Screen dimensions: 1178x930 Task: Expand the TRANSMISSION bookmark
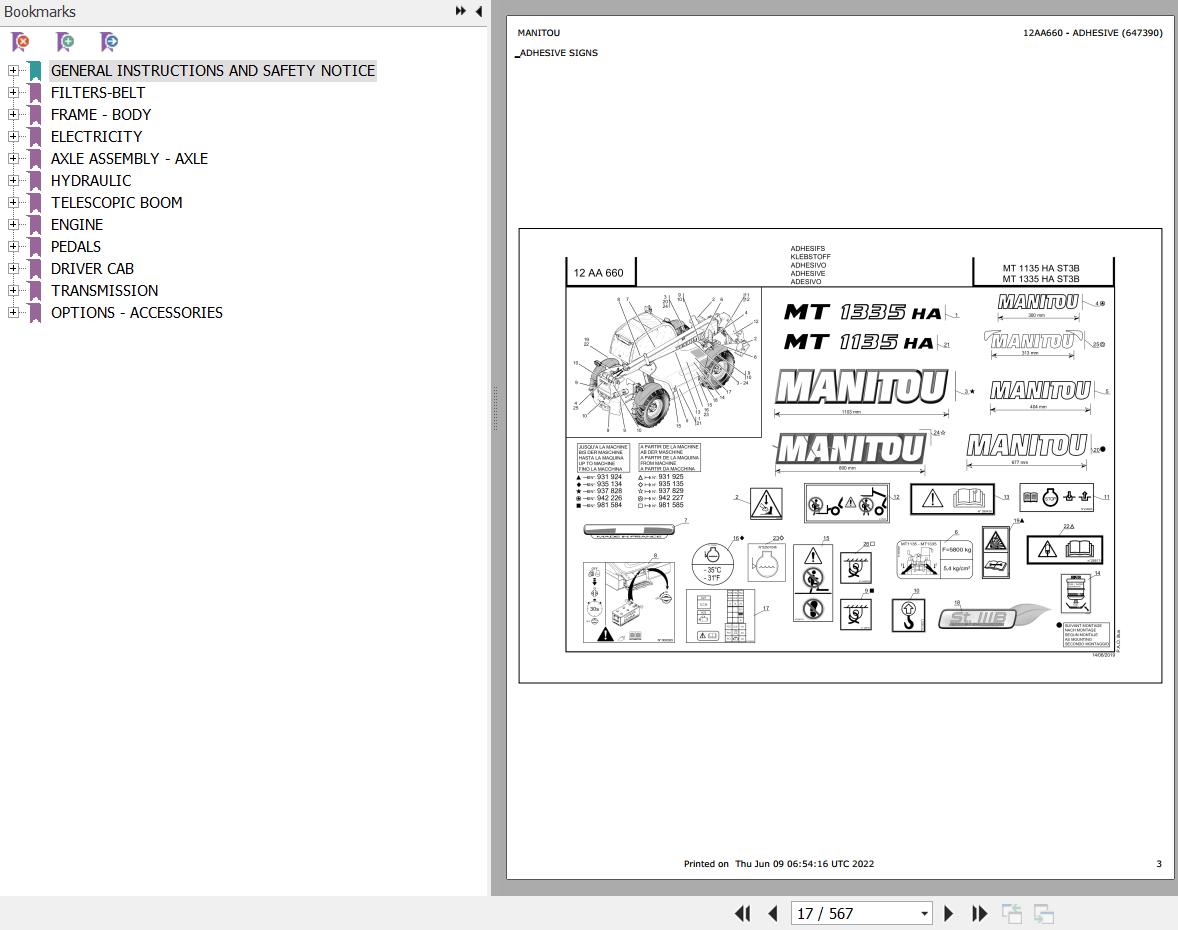[x=12, y=290]
